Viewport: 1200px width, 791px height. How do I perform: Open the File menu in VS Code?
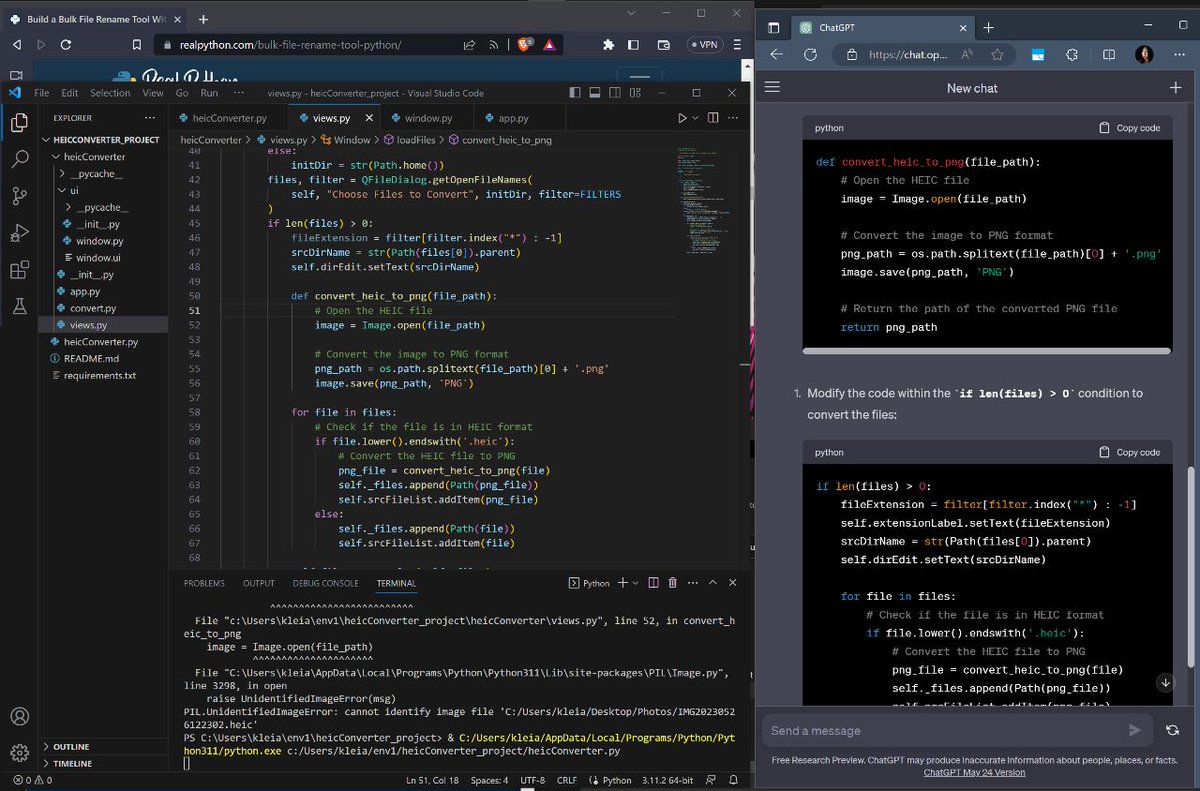tap(42, 93)
